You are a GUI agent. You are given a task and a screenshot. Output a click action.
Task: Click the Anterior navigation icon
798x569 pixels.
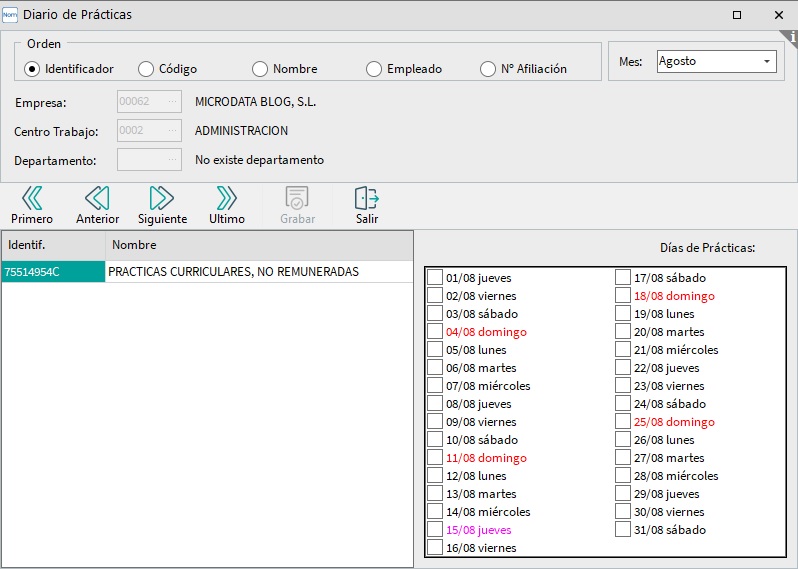click(97, 198)
